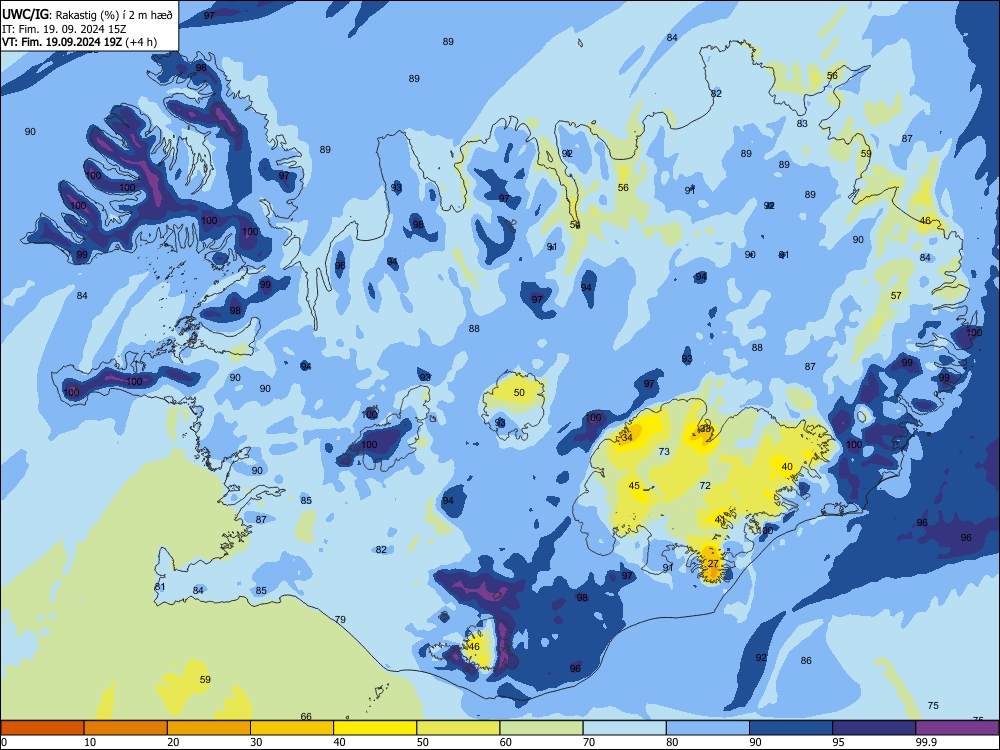Click the '99.9' legend tick label

coord(926,742)
